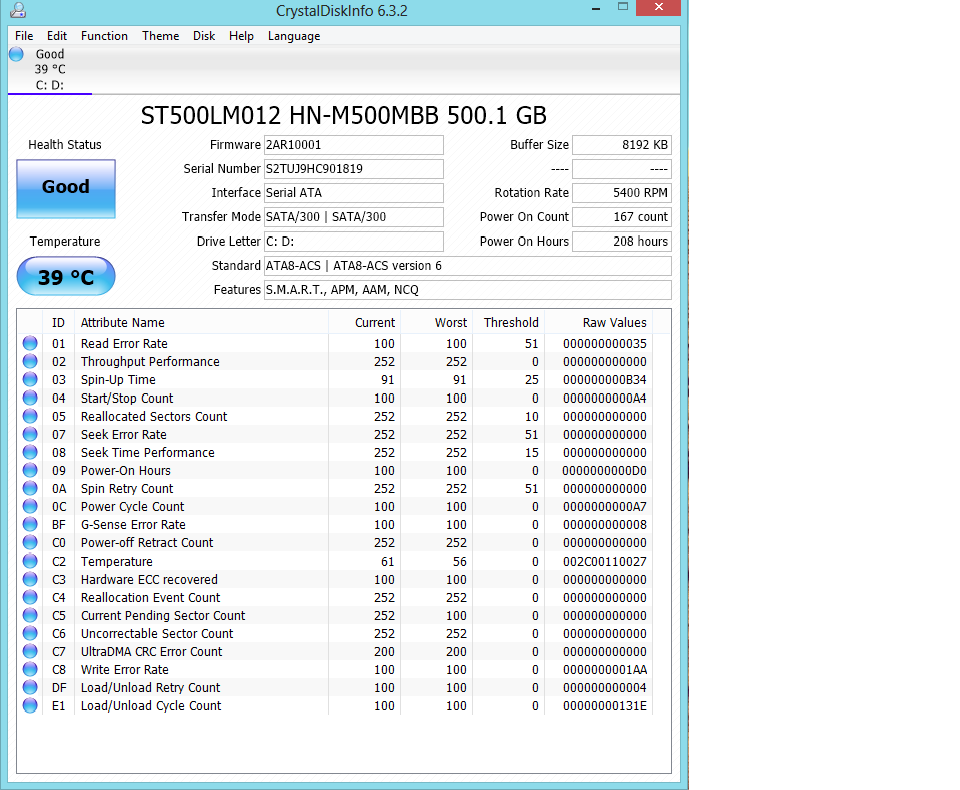Click the Serial Number field
This screenshot has width=960, height=790.
[354, 169]
